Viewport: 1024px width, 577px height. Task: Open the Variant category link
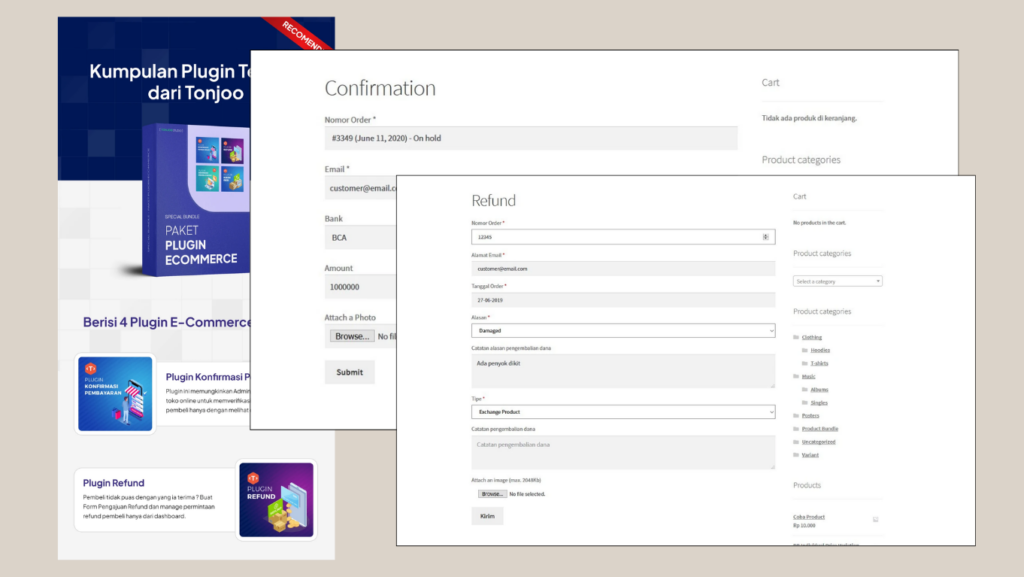[810, 455]
